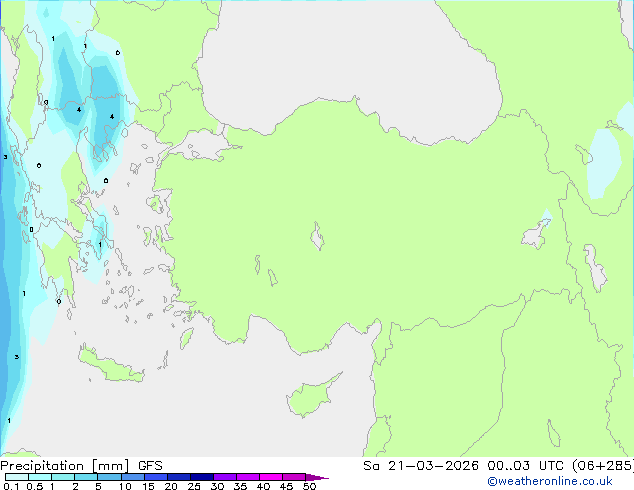Click the '(06+285)' forecast run text
Viewport: 634px width, 490px height.
(x=603, y=466)
